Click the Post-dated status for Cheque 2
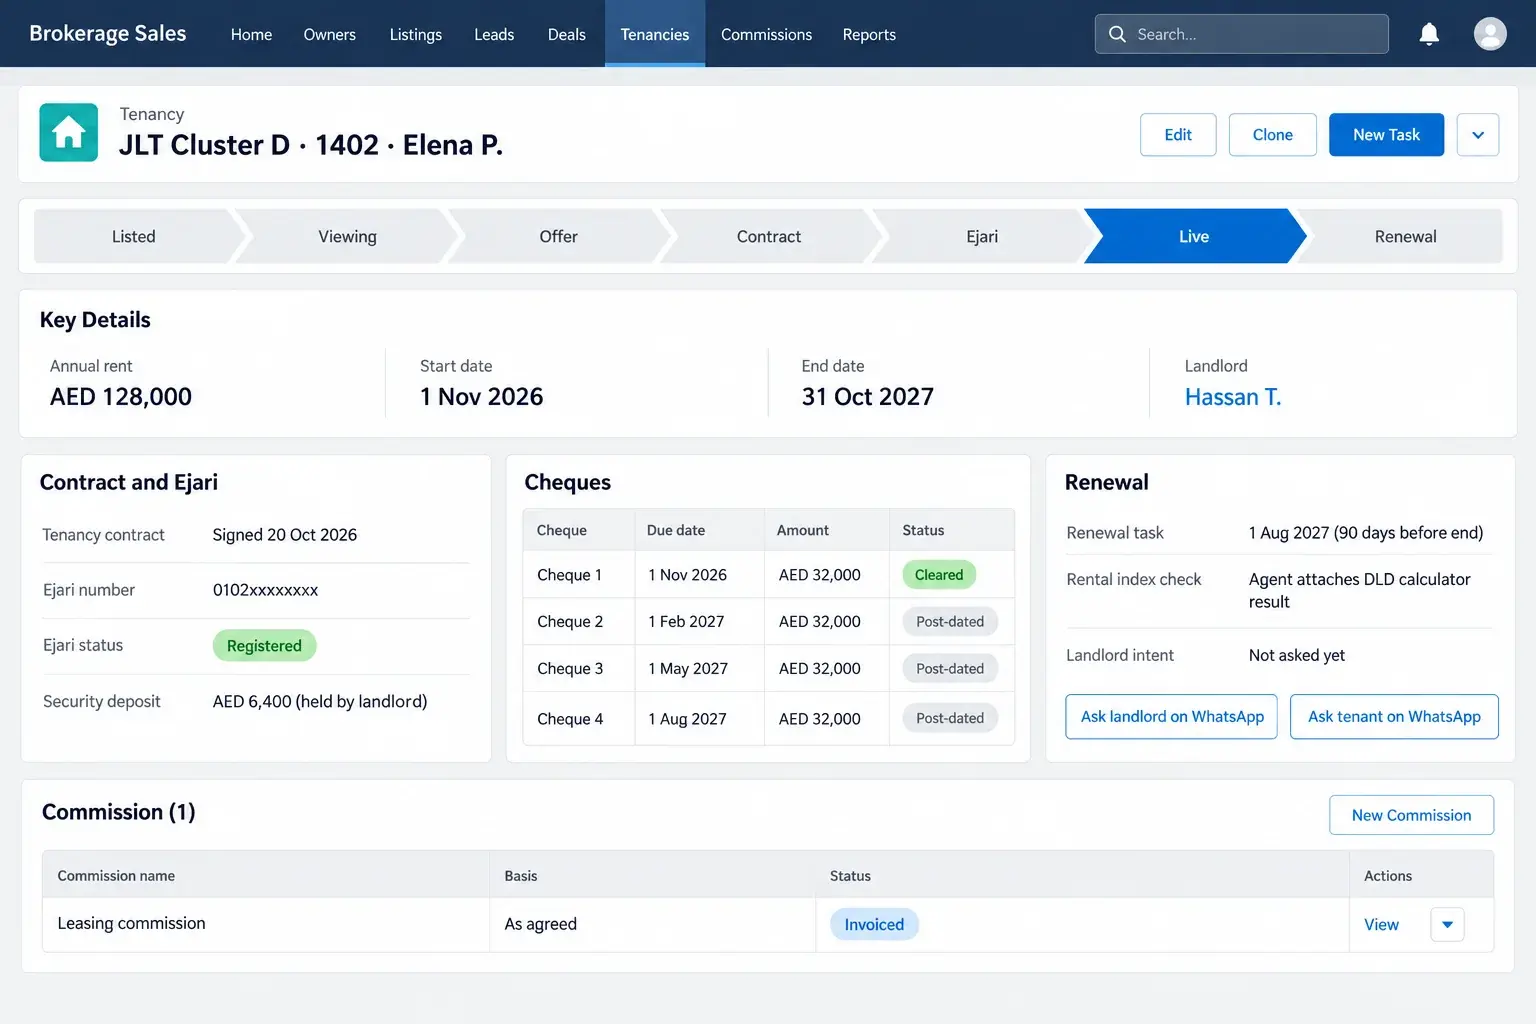Viewport: 1536px width, 1024px height. click(950, 622)
